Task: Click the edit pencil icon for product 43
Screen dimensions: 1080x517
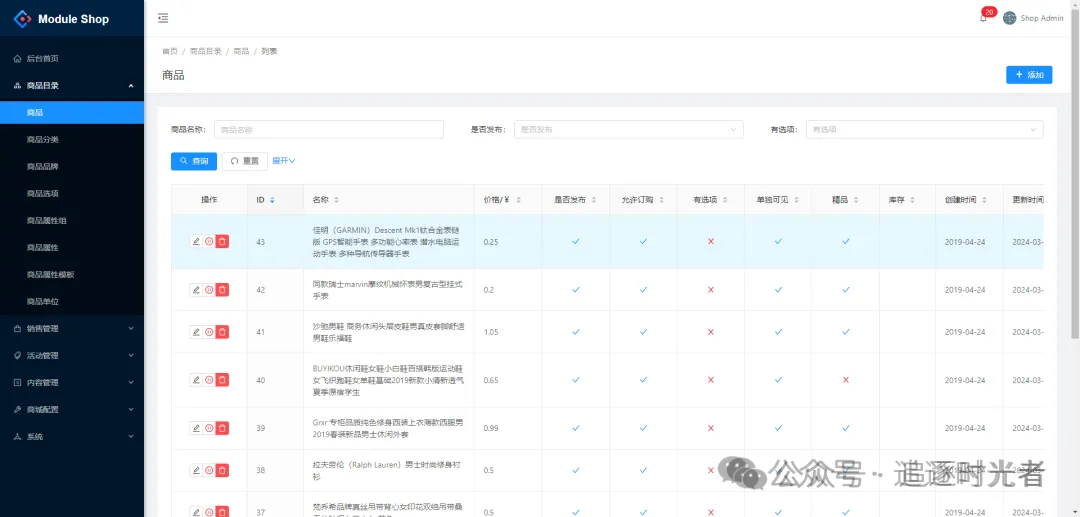Action: point(196,241)
